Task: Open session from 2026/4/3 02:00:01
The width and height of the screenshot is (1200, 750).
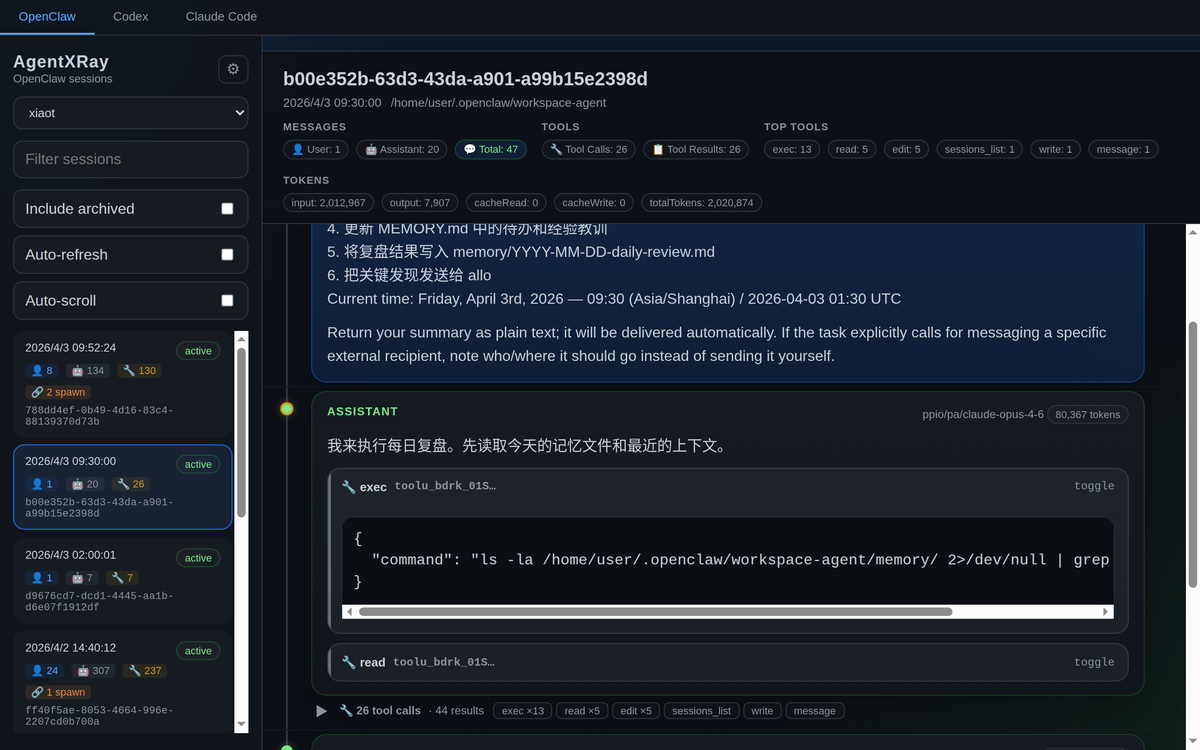Action: pyautogui.click(x=123, y=581)
